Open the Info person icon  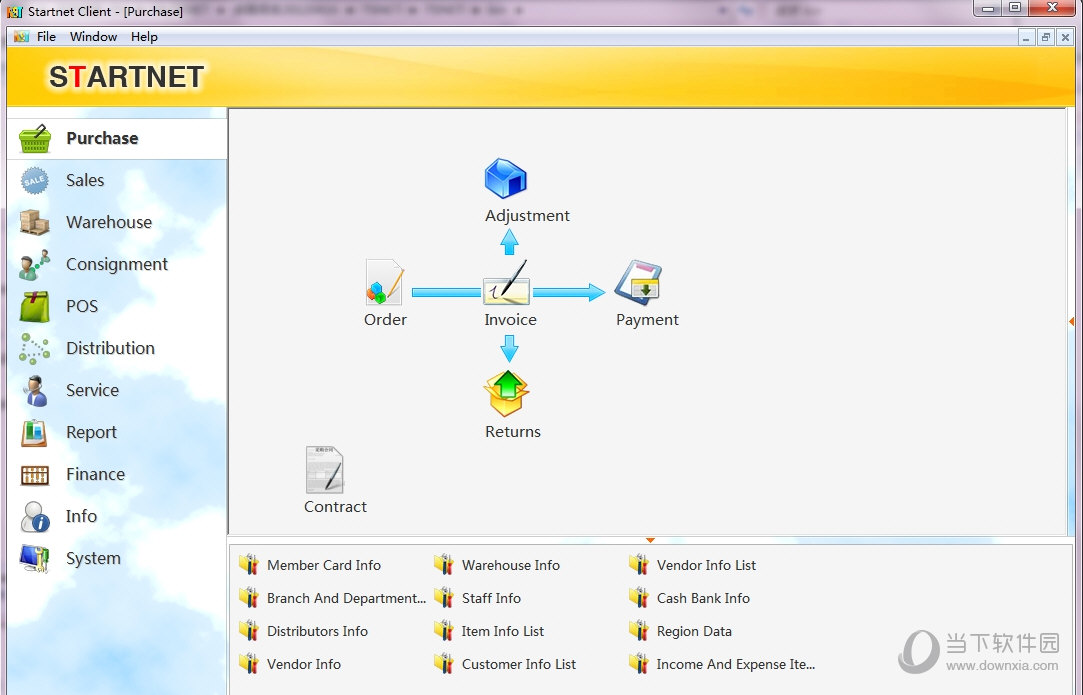(35, 517)
